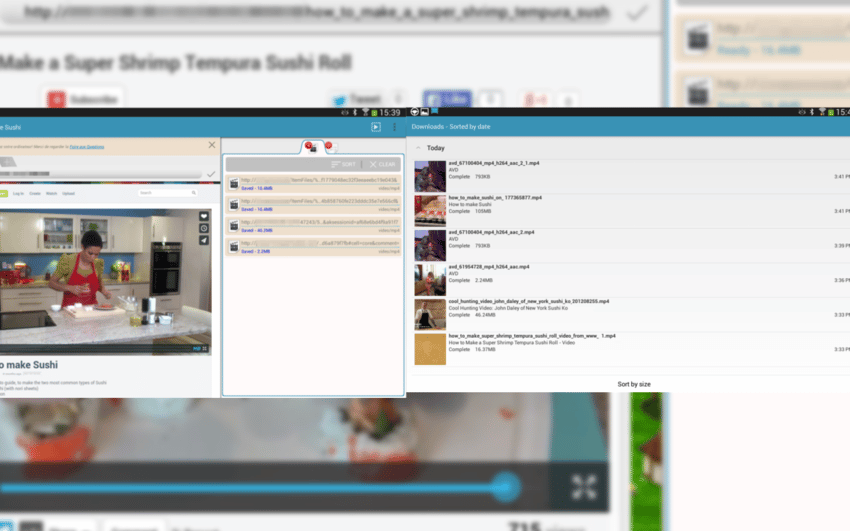This screenshot has height=531, width=850.
Task: Click the 15:39 clock in the status bar
Action: (389, 113)
